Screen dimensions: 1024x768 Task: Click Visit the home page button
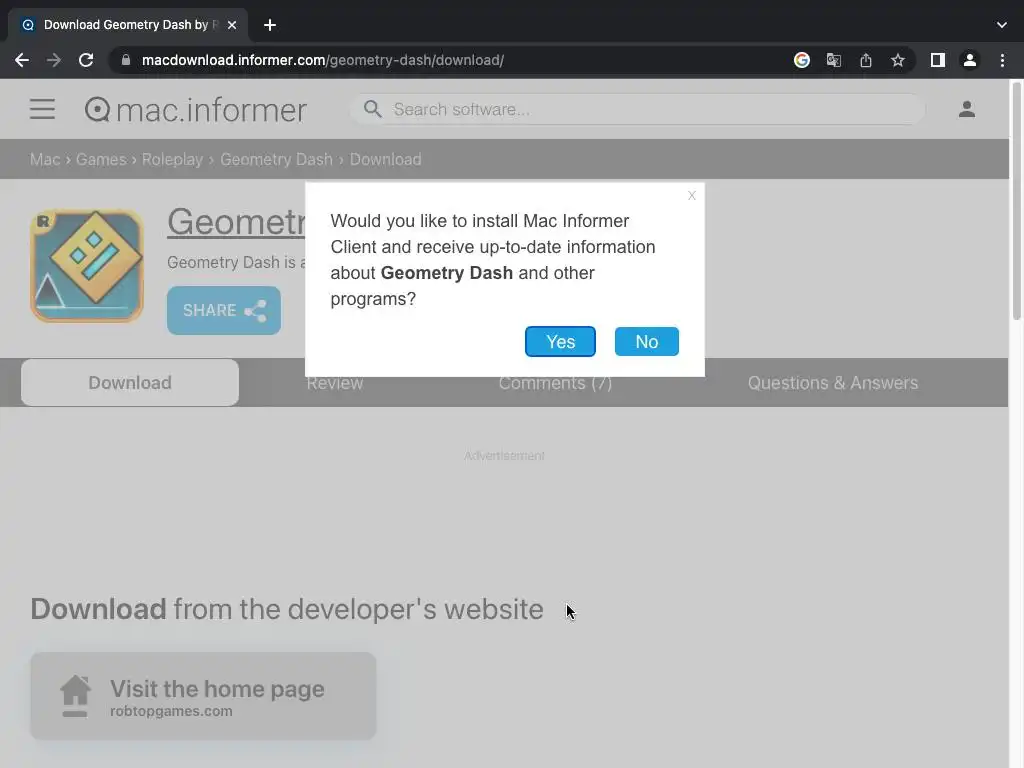pyautogui.click(x=203, y=696)
